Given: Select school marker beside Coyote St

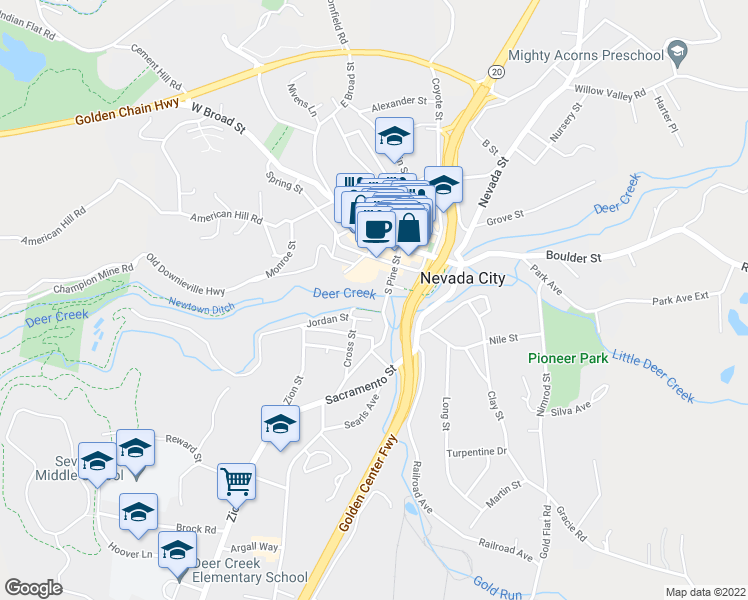Looking at the screenshot, I should (x=443, y=188).
